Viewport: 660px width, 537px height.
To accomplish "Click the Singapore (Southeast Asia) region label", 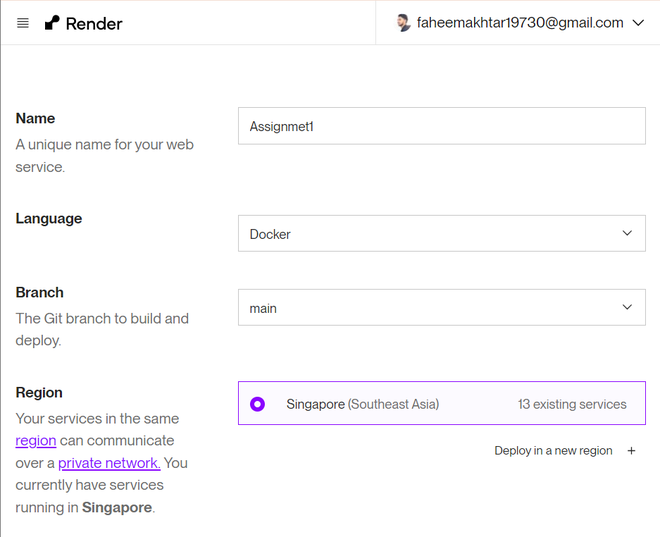I will [362, 404].
